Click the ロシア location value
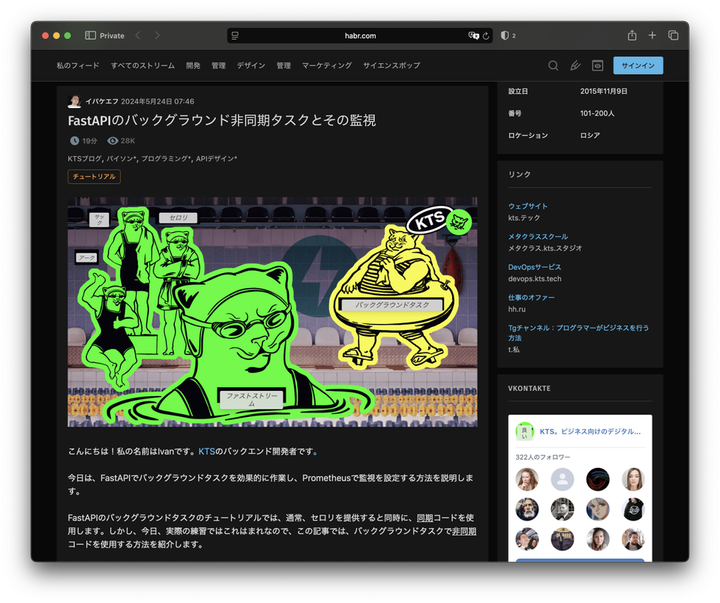720x603 pixels. click(590, 135)
